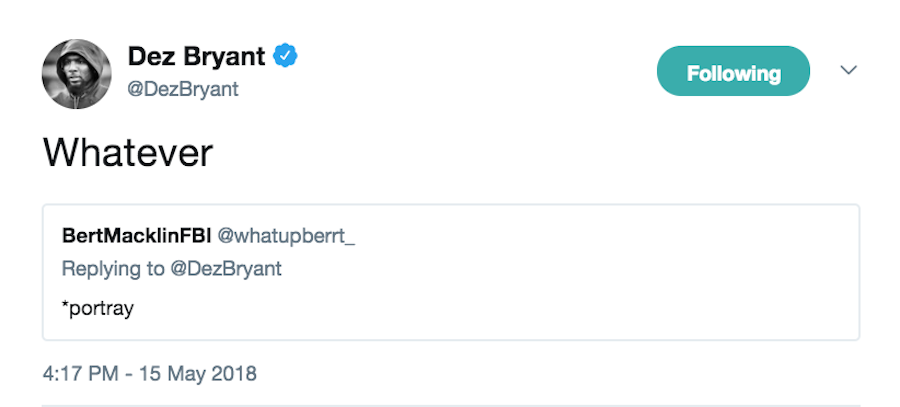This screenshot has width=900, height=407.
Task: Click Dez Bryant's profile avatar photo
Action: (76, 75)
